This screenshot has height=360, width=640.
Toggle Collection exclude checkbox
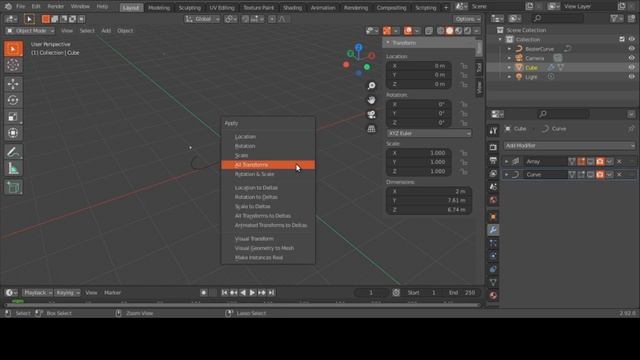tap(622, 39)
